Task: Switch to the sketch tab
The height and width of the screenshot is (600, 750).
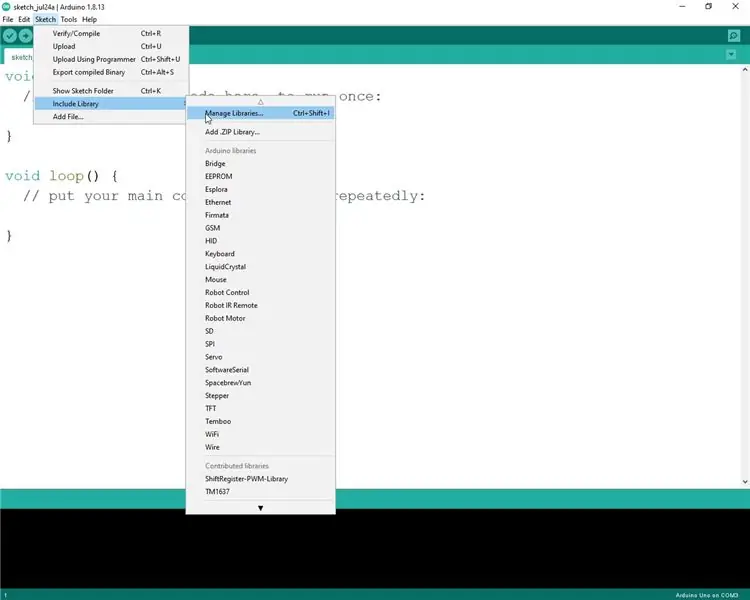Action: 19,57
